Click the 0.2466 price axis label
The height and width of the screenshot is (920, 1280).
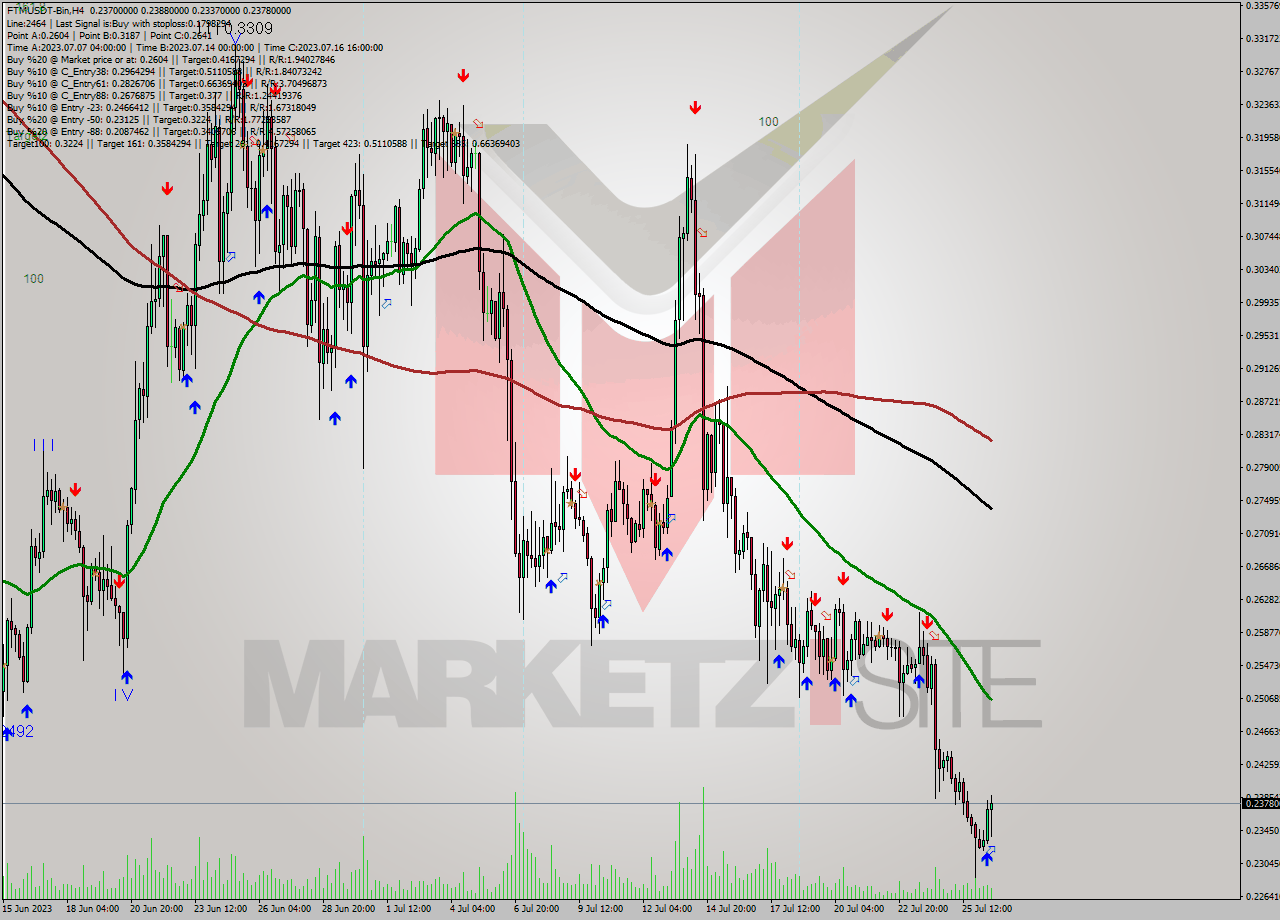(1261, 731)
